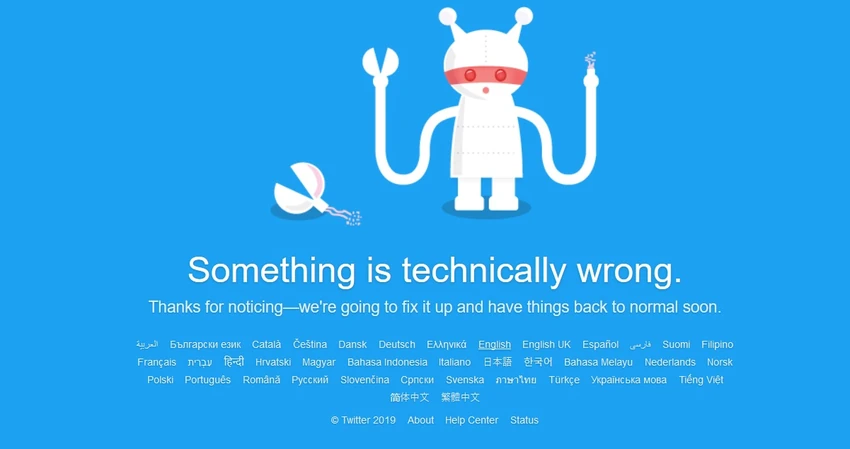Select English UK language link
Image resolution: width=850 pixels, height=449 pixels.
(546, 345)
